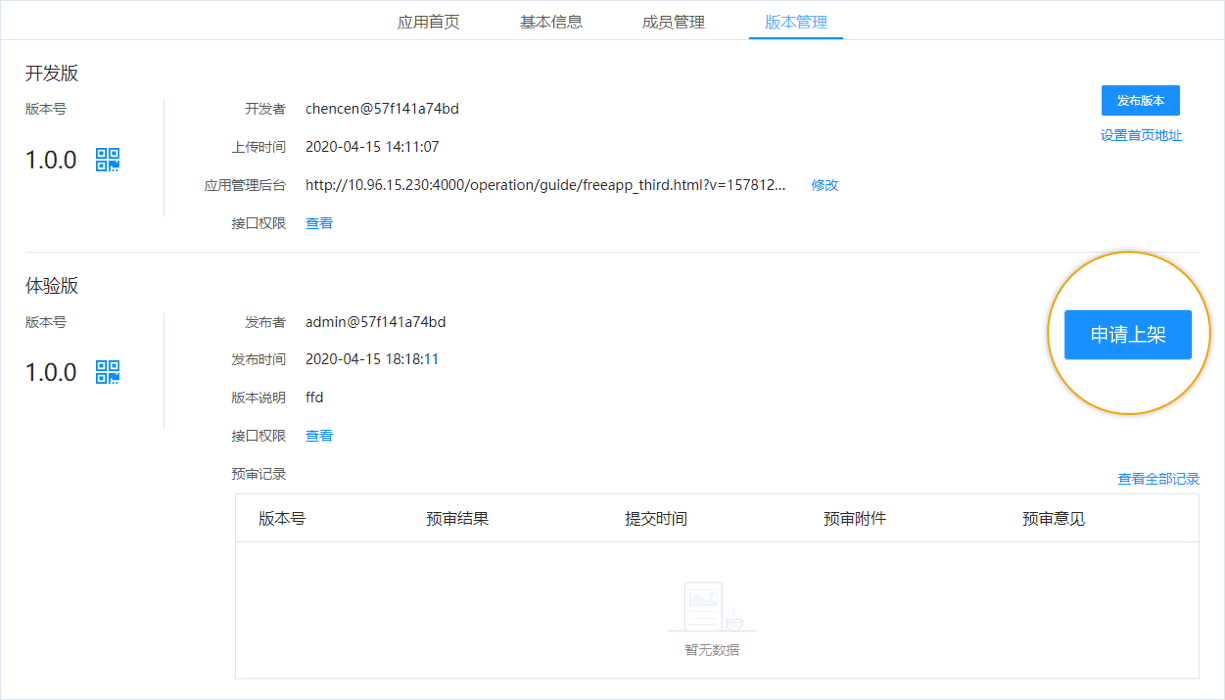Open the 基本信息 tab
Image resolution: width=1225 pixels, height=700 pixels.
click(x=553, y=20)
